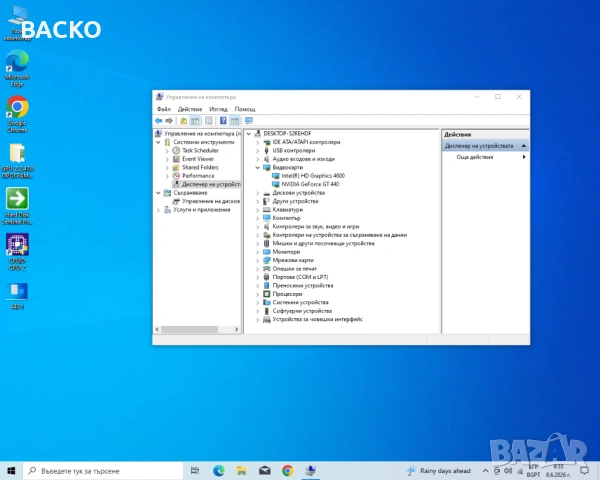This screenshot has height=480, width=600.
Task: Click the Forward arrow in the toolbar
Action: (169, 121)
